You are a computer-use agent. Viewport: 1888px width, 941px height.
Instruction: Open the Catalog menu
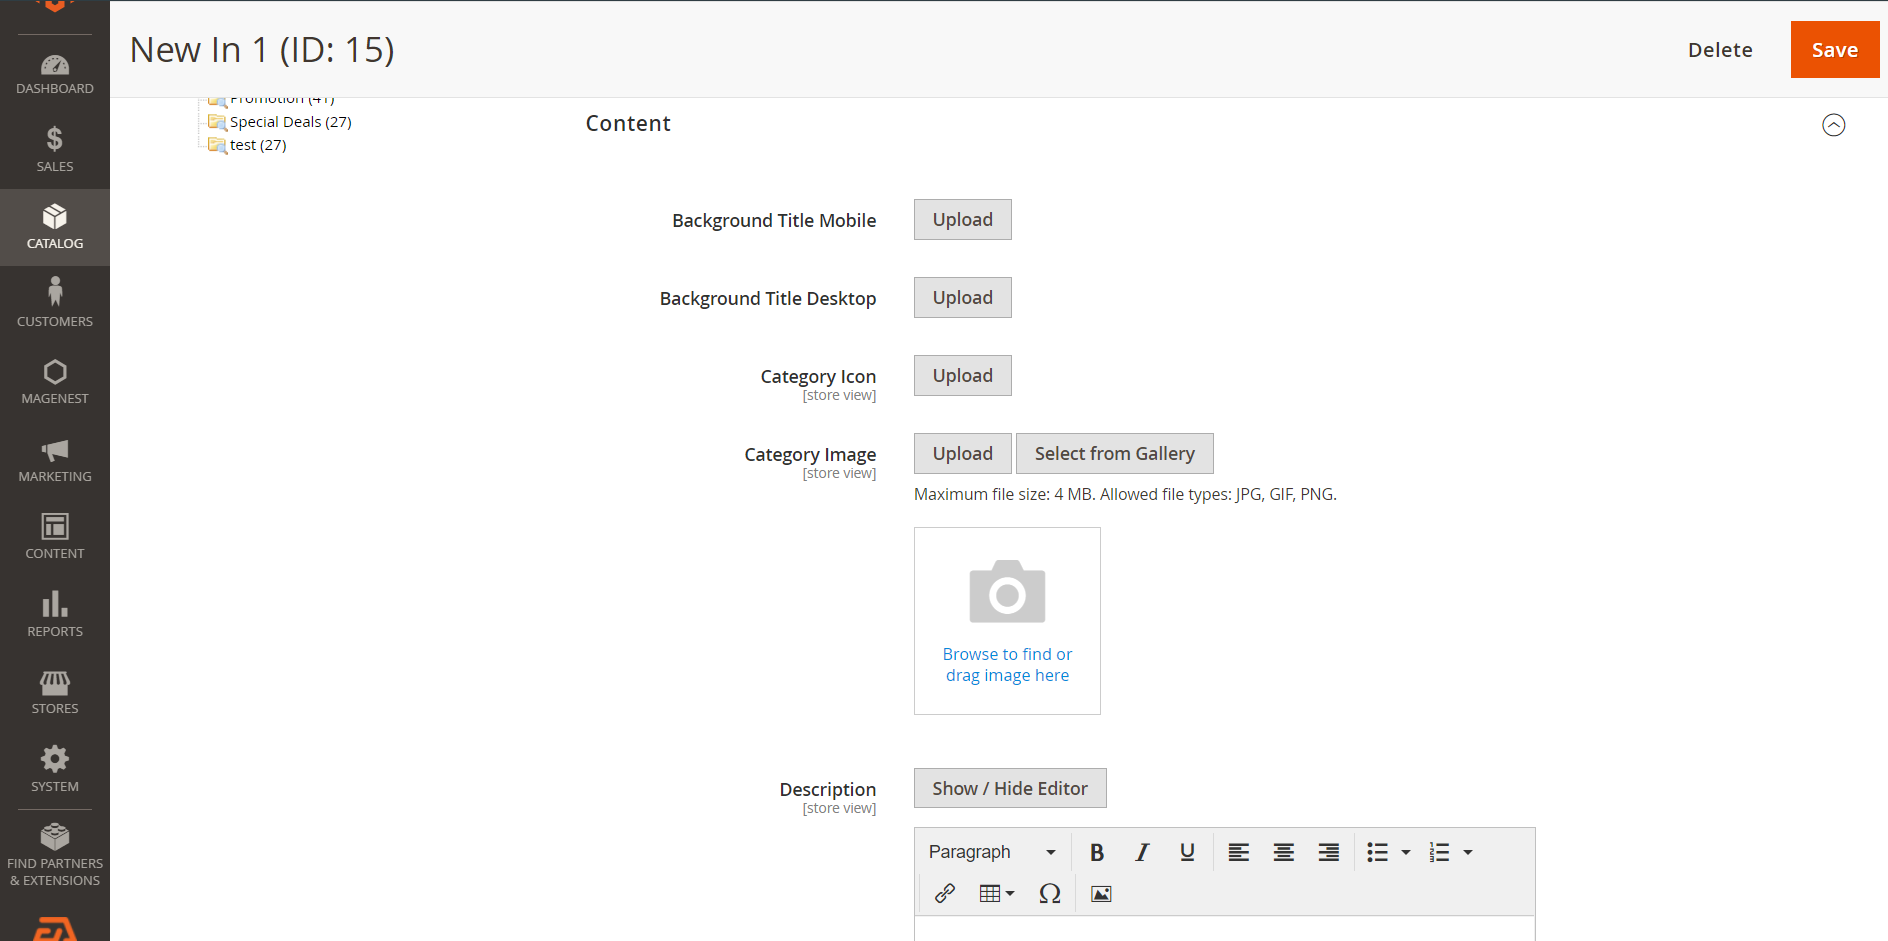point(55,228)
